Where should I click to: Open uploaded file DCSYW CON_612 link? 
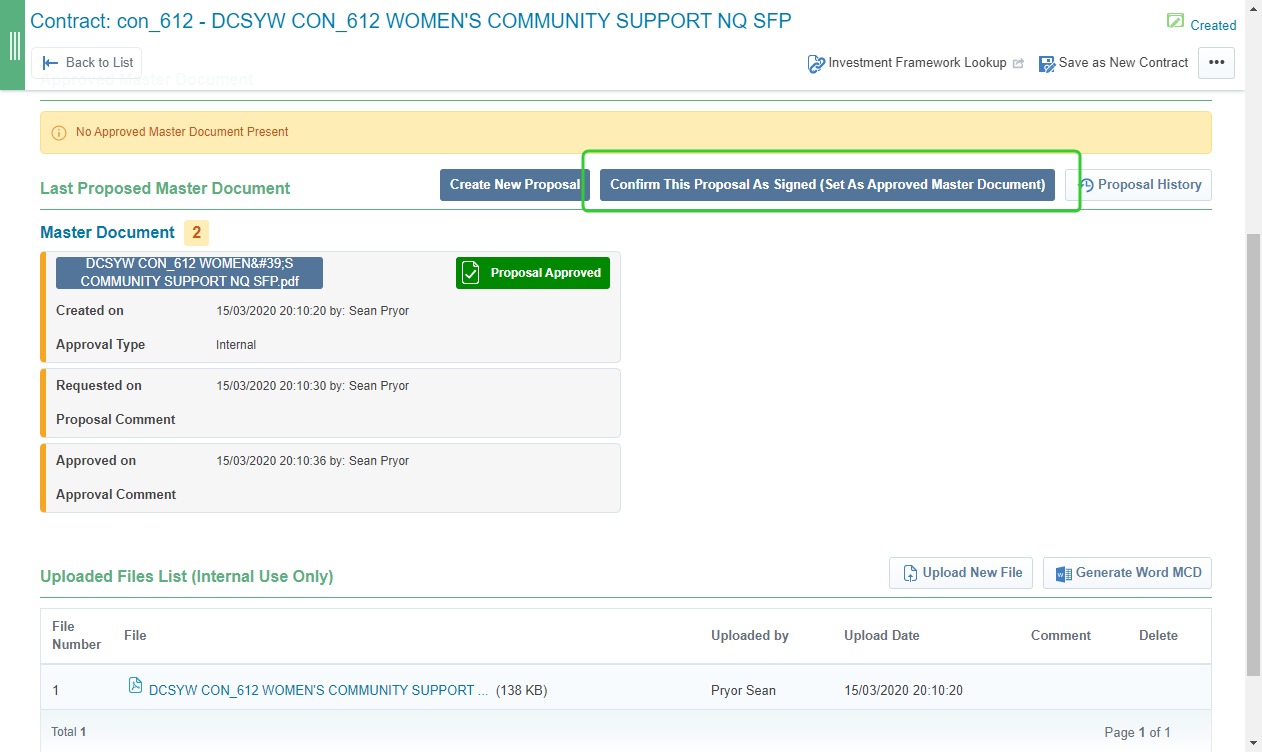[x=318, y=690]
